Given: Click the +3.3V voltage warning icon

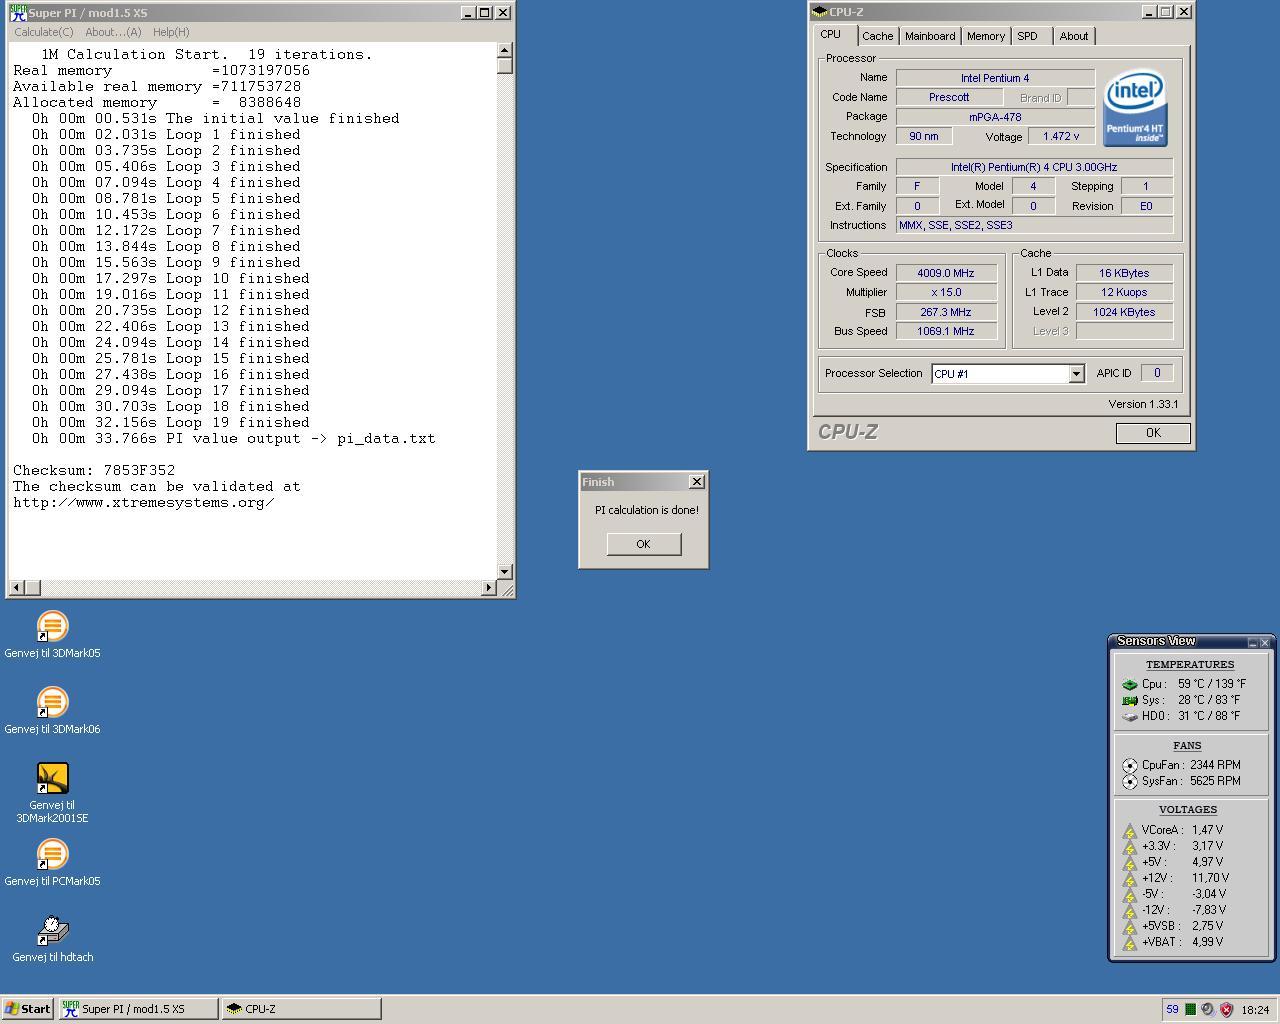Looking at the screenshot, I should click(x=1129, y=847).
